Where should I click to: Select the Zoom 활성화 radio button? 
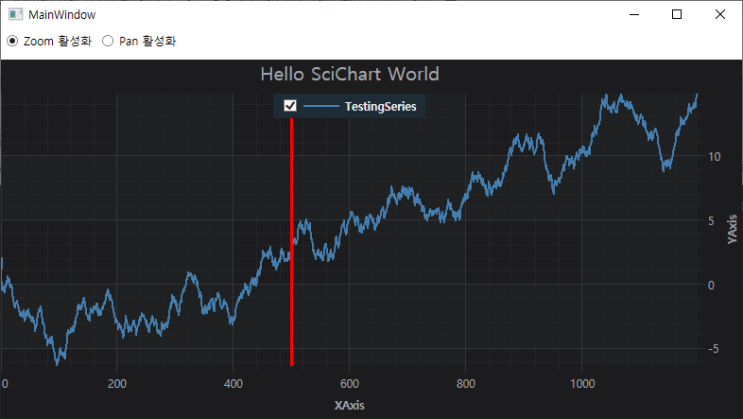tap(12, 41)
